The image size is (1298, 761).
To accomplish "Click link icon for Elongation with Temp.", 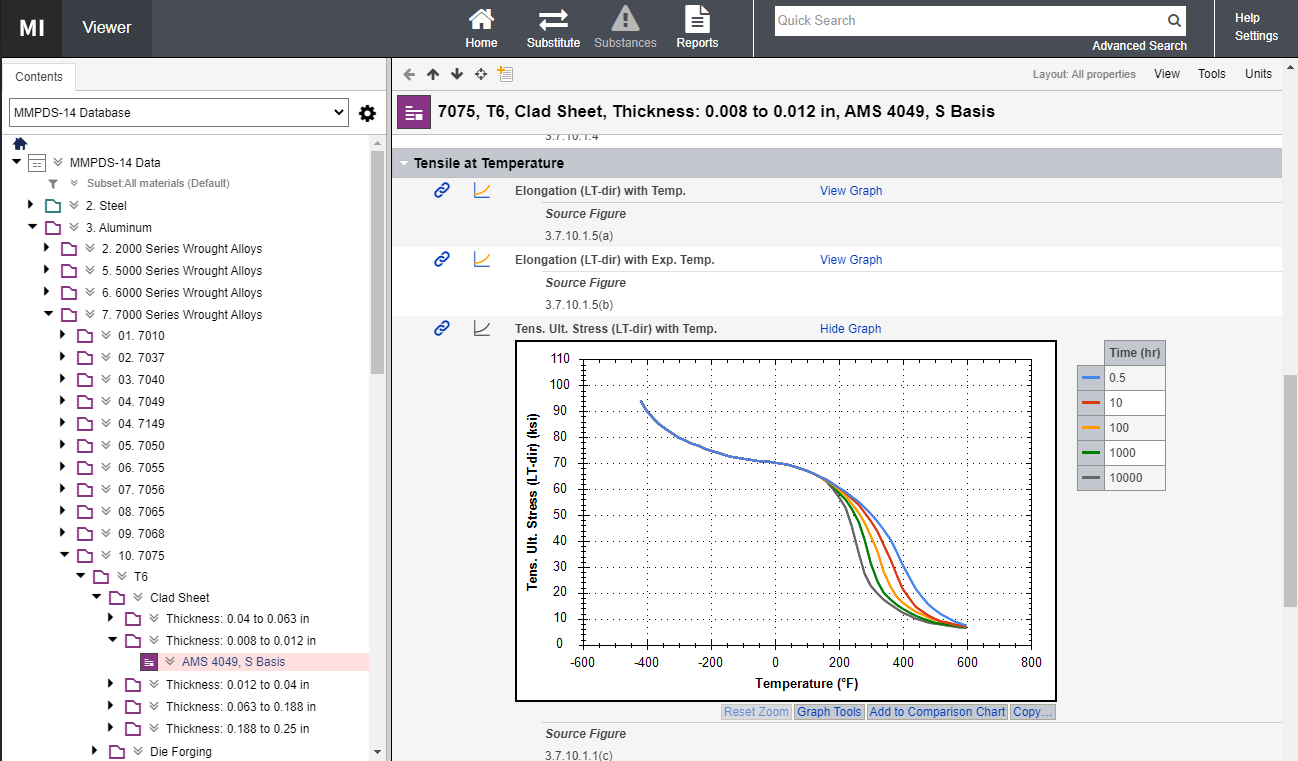I will pyautogui.click(x=442, y=190).
